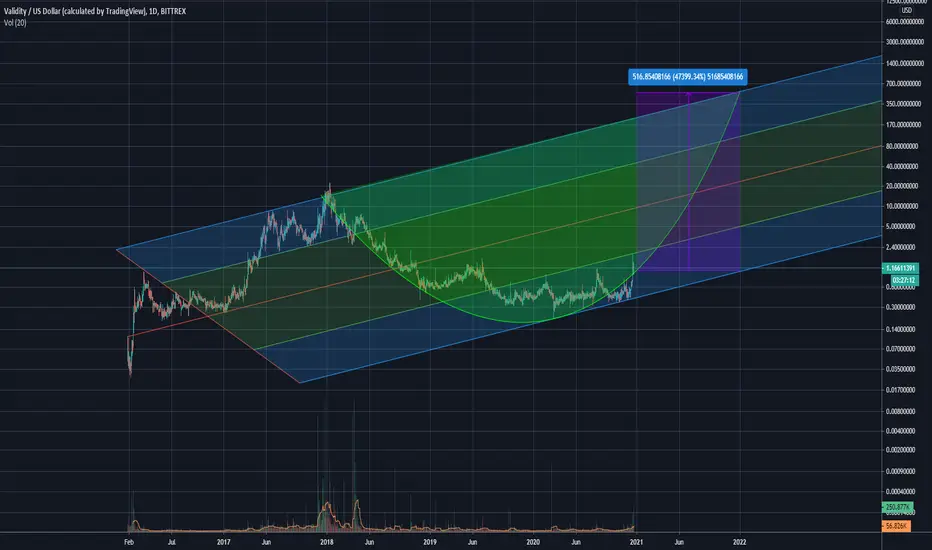The width and height of the screenshot is (932, 550).
Task: Click the 2022 label on time axis
Action: tap(740, 542)
